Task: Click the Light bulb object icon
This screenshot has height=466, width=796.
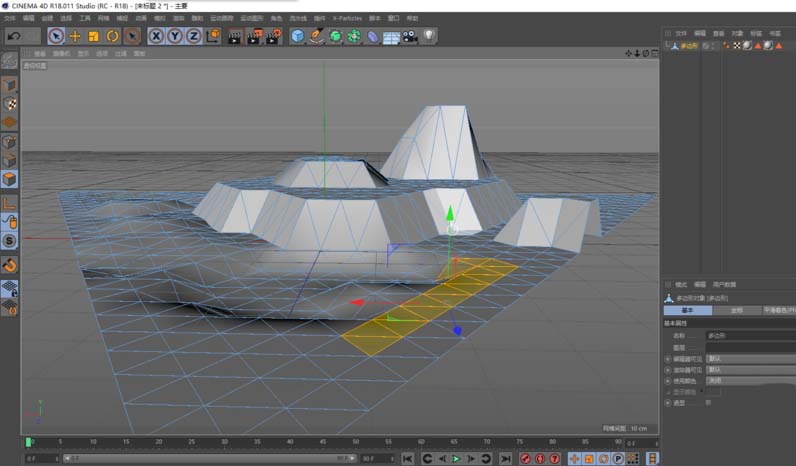Action: 429,36
